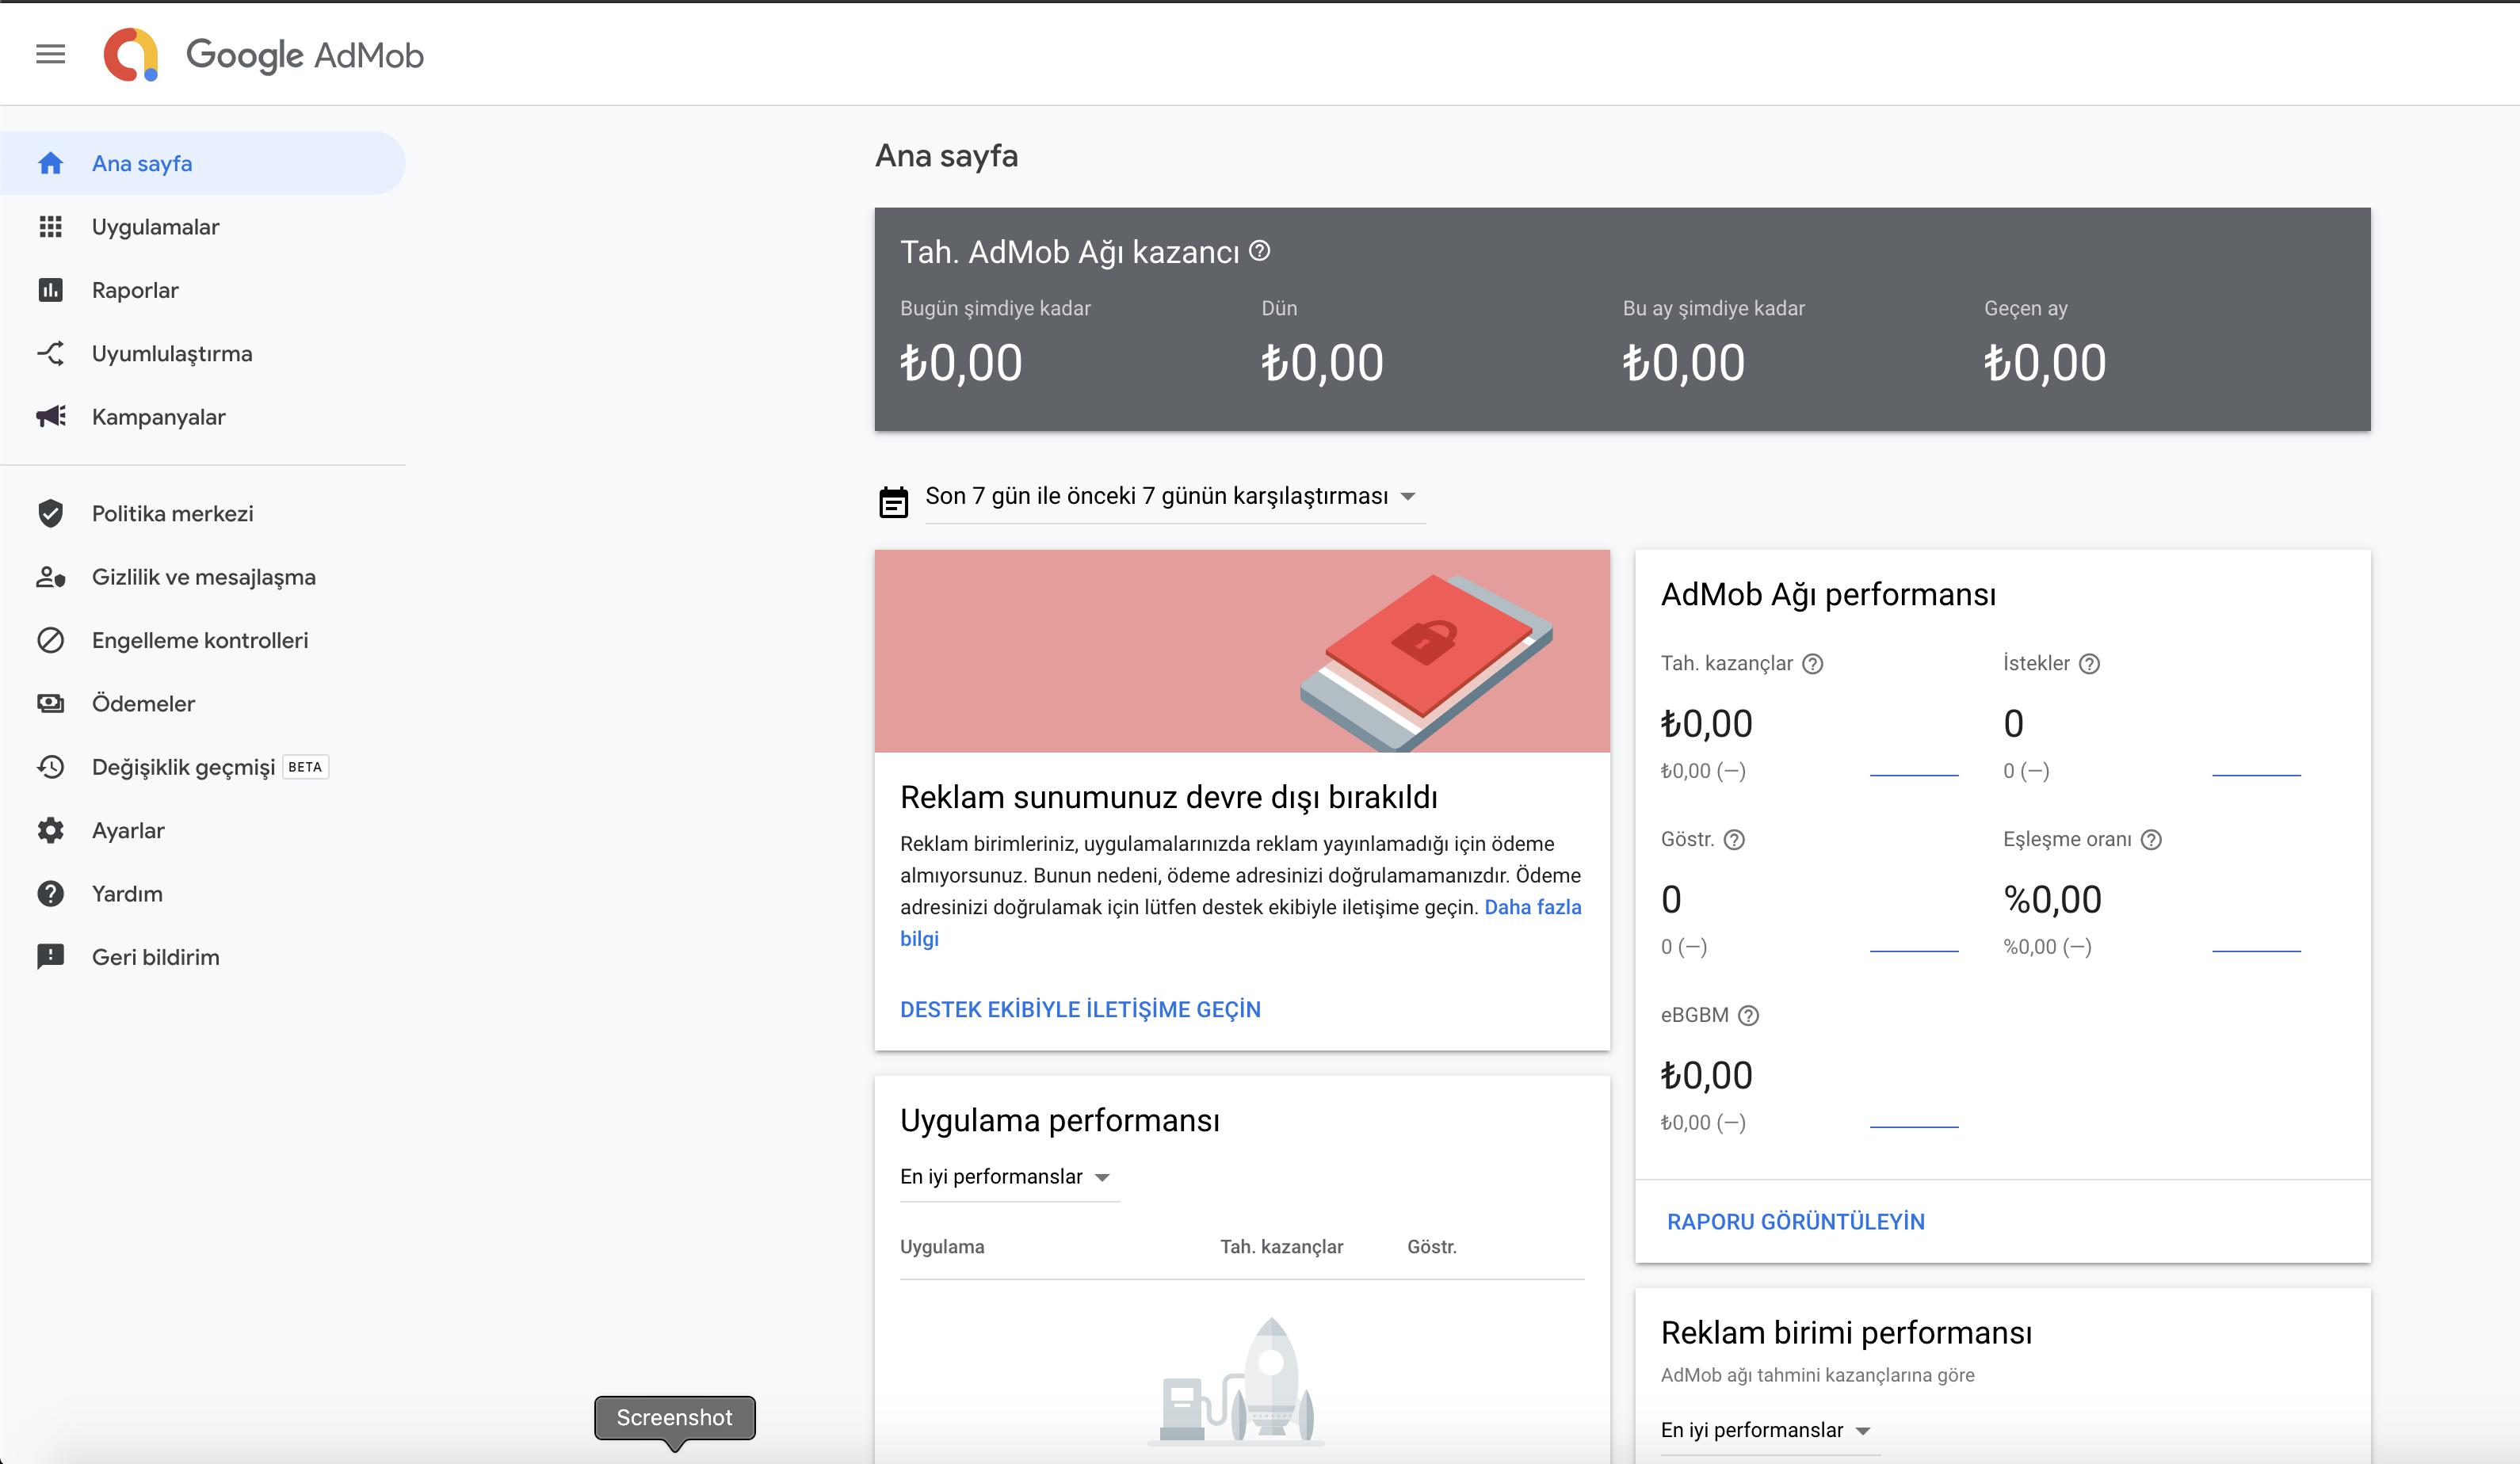Screen dimensions: 2520x1464
Task: Click the Politika merkezi shield icon
Action: (x=50, y=513)
